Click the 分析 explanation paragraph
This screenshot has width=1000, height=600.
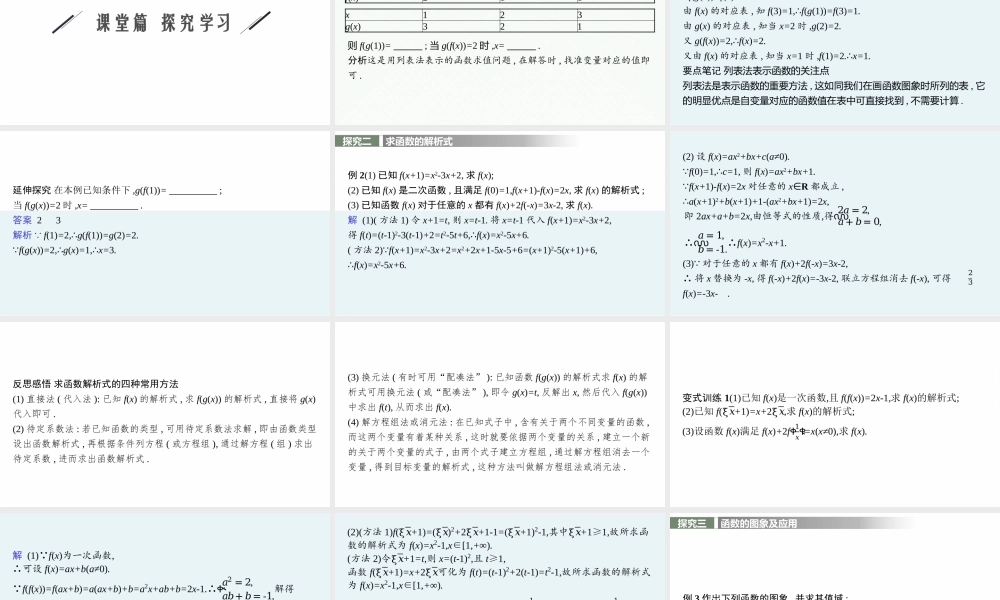tap(498, 68)
